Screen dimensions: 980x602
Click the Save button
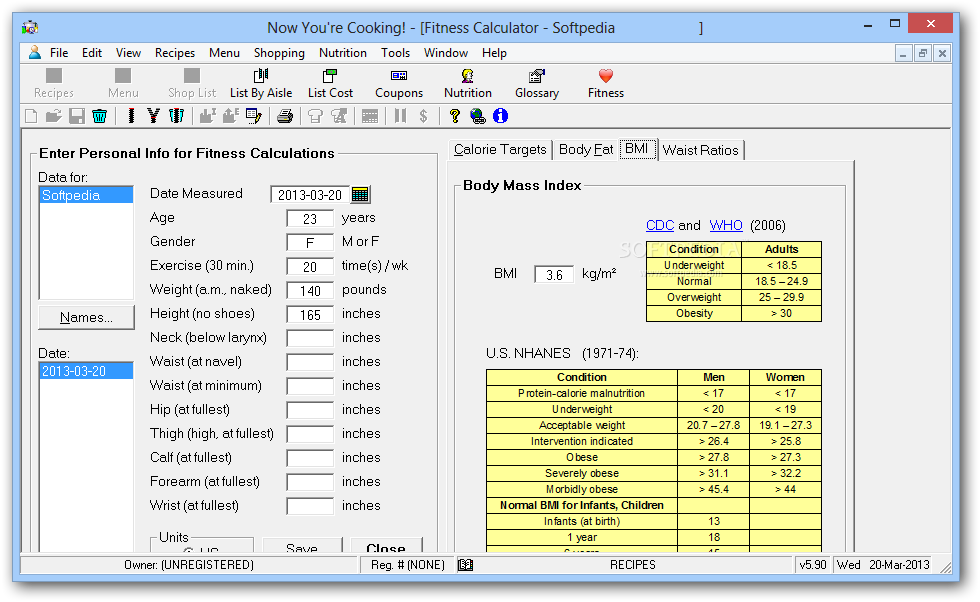pyautogui.click(x=302, y=545)
